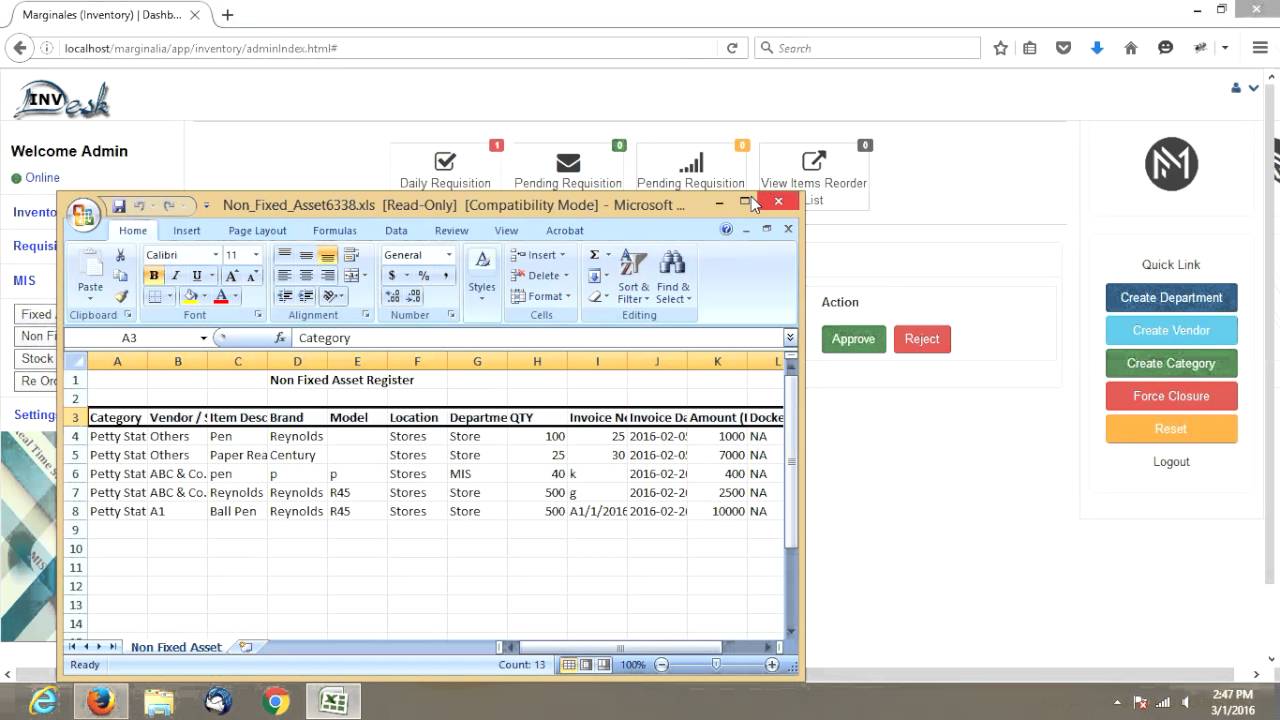Viewport: 1280px width, 720px height.
Task: Select the Non Fixed Asset sheet tab
Action: (x=176, y=647)
